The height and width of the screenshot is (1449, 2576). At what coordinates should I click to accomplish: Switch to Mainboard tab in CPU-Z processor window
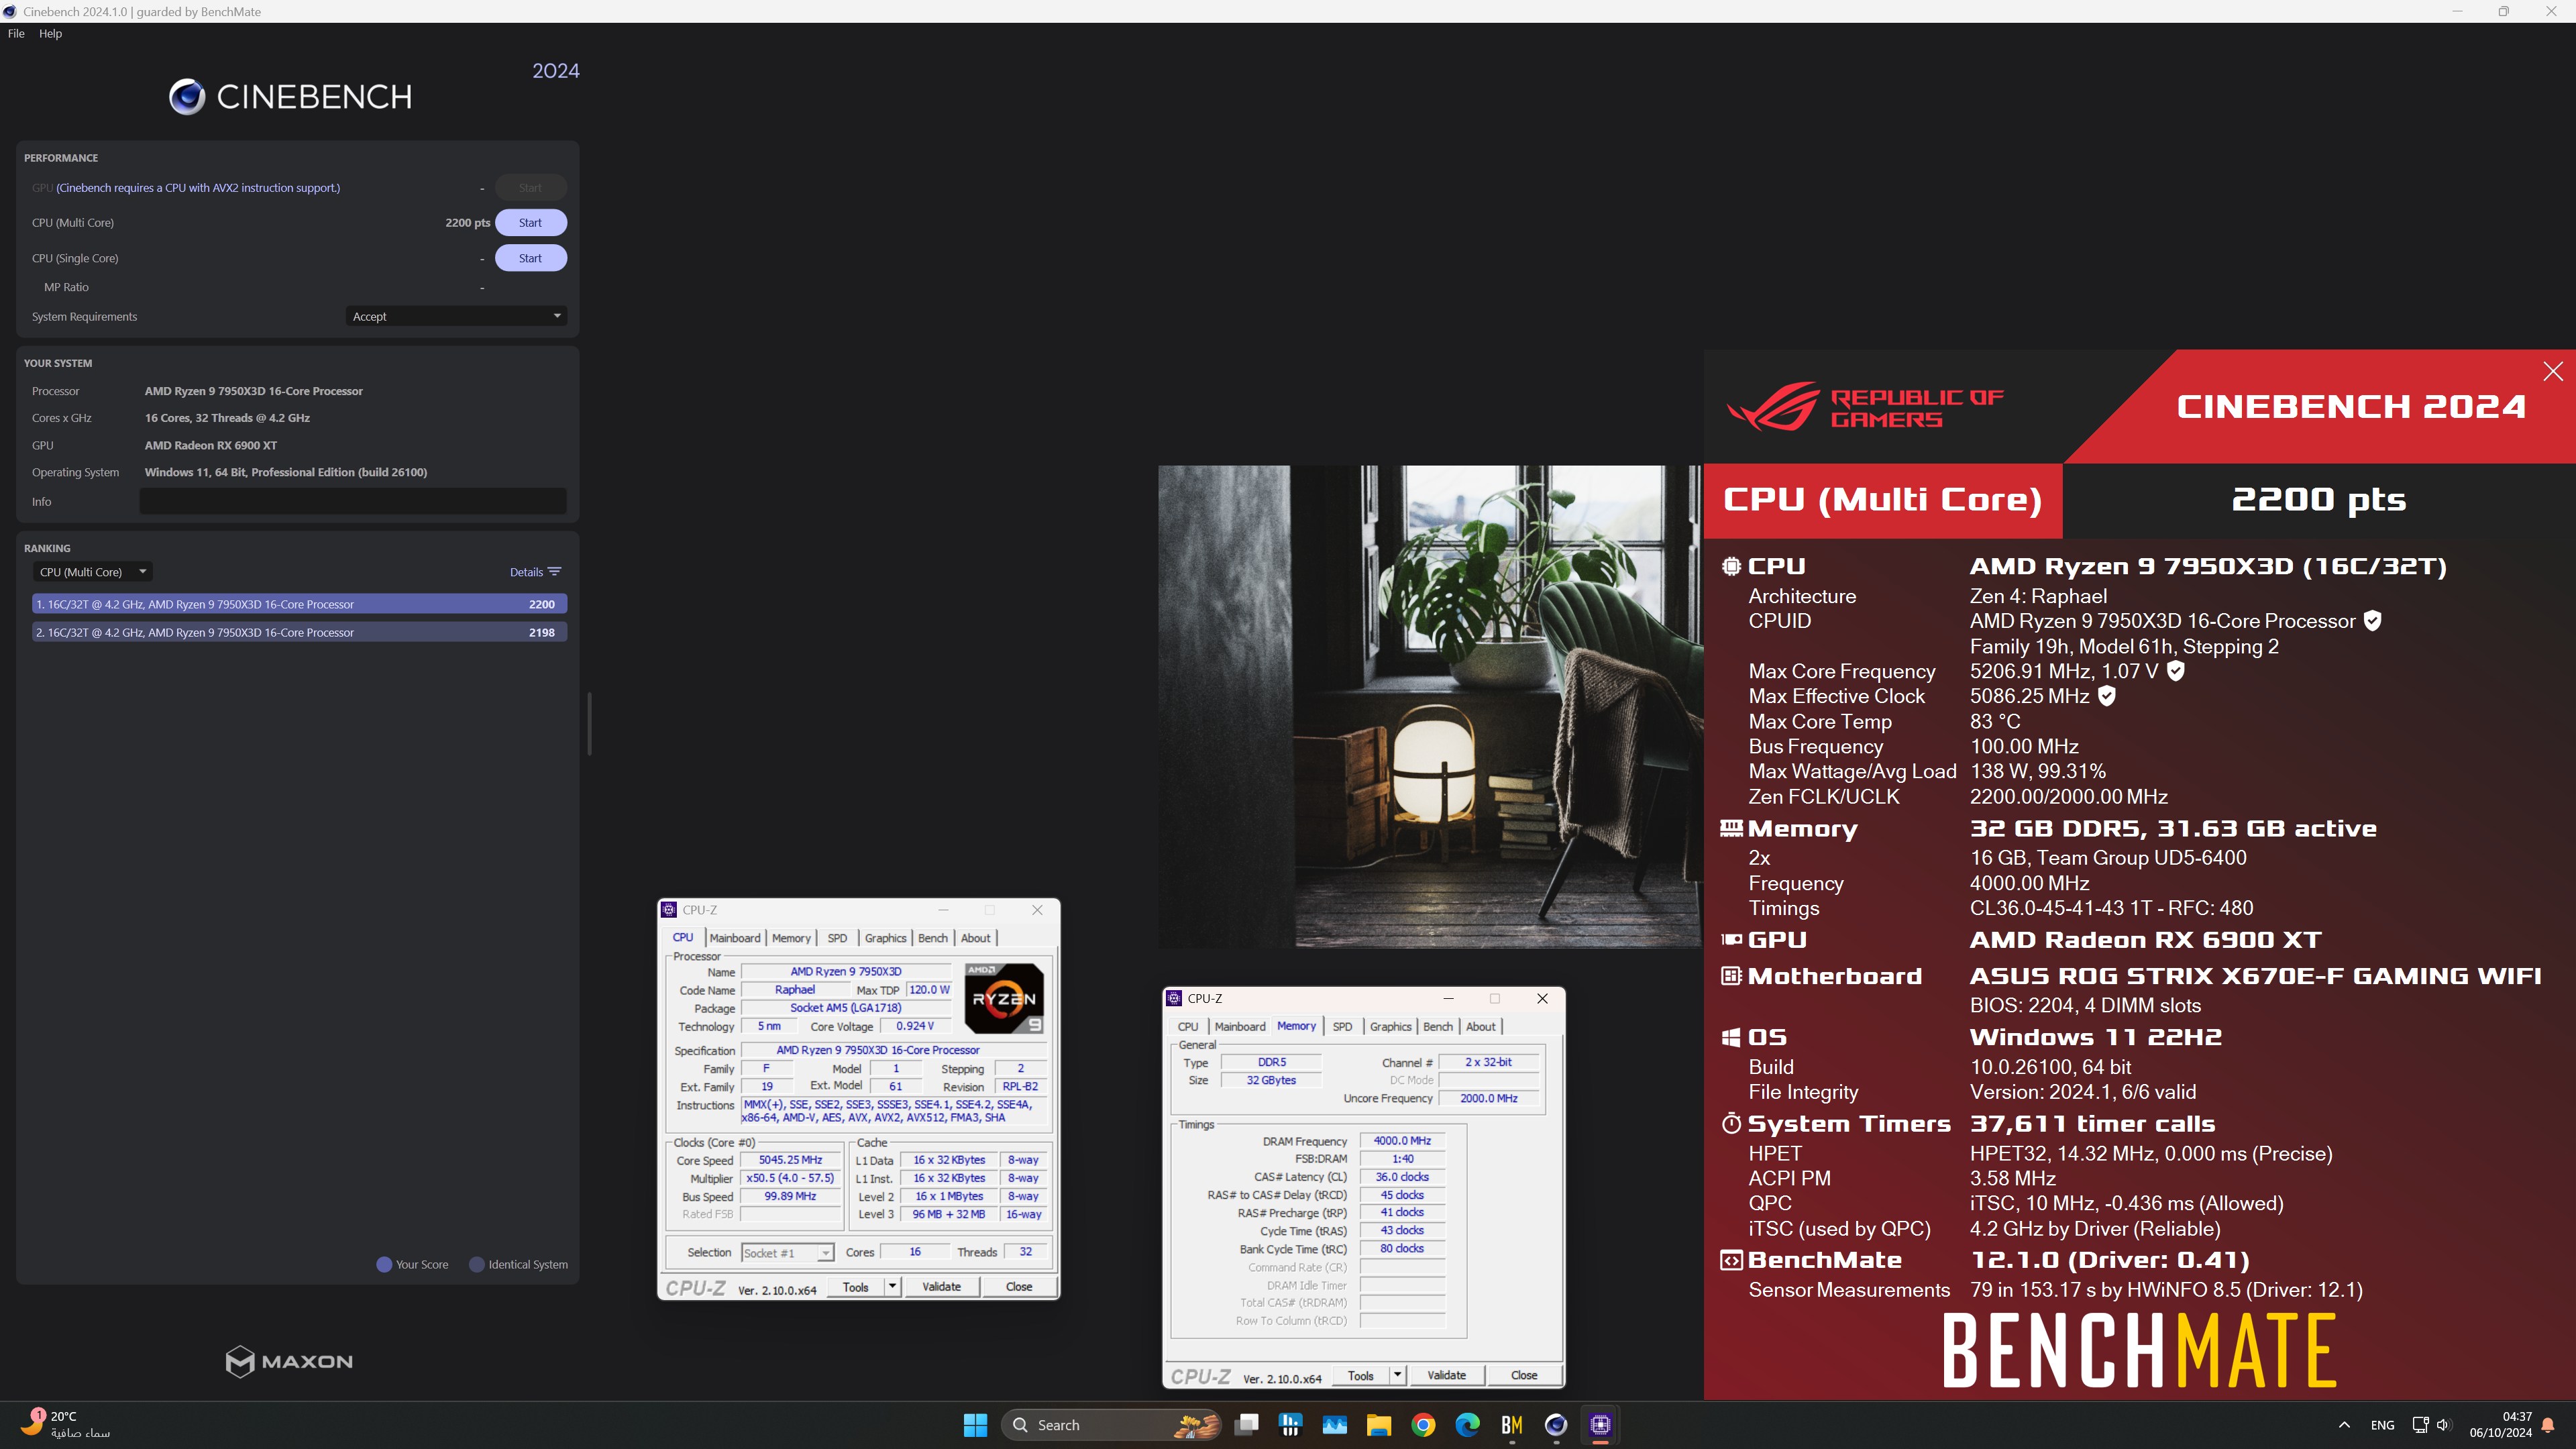point(735,938)
